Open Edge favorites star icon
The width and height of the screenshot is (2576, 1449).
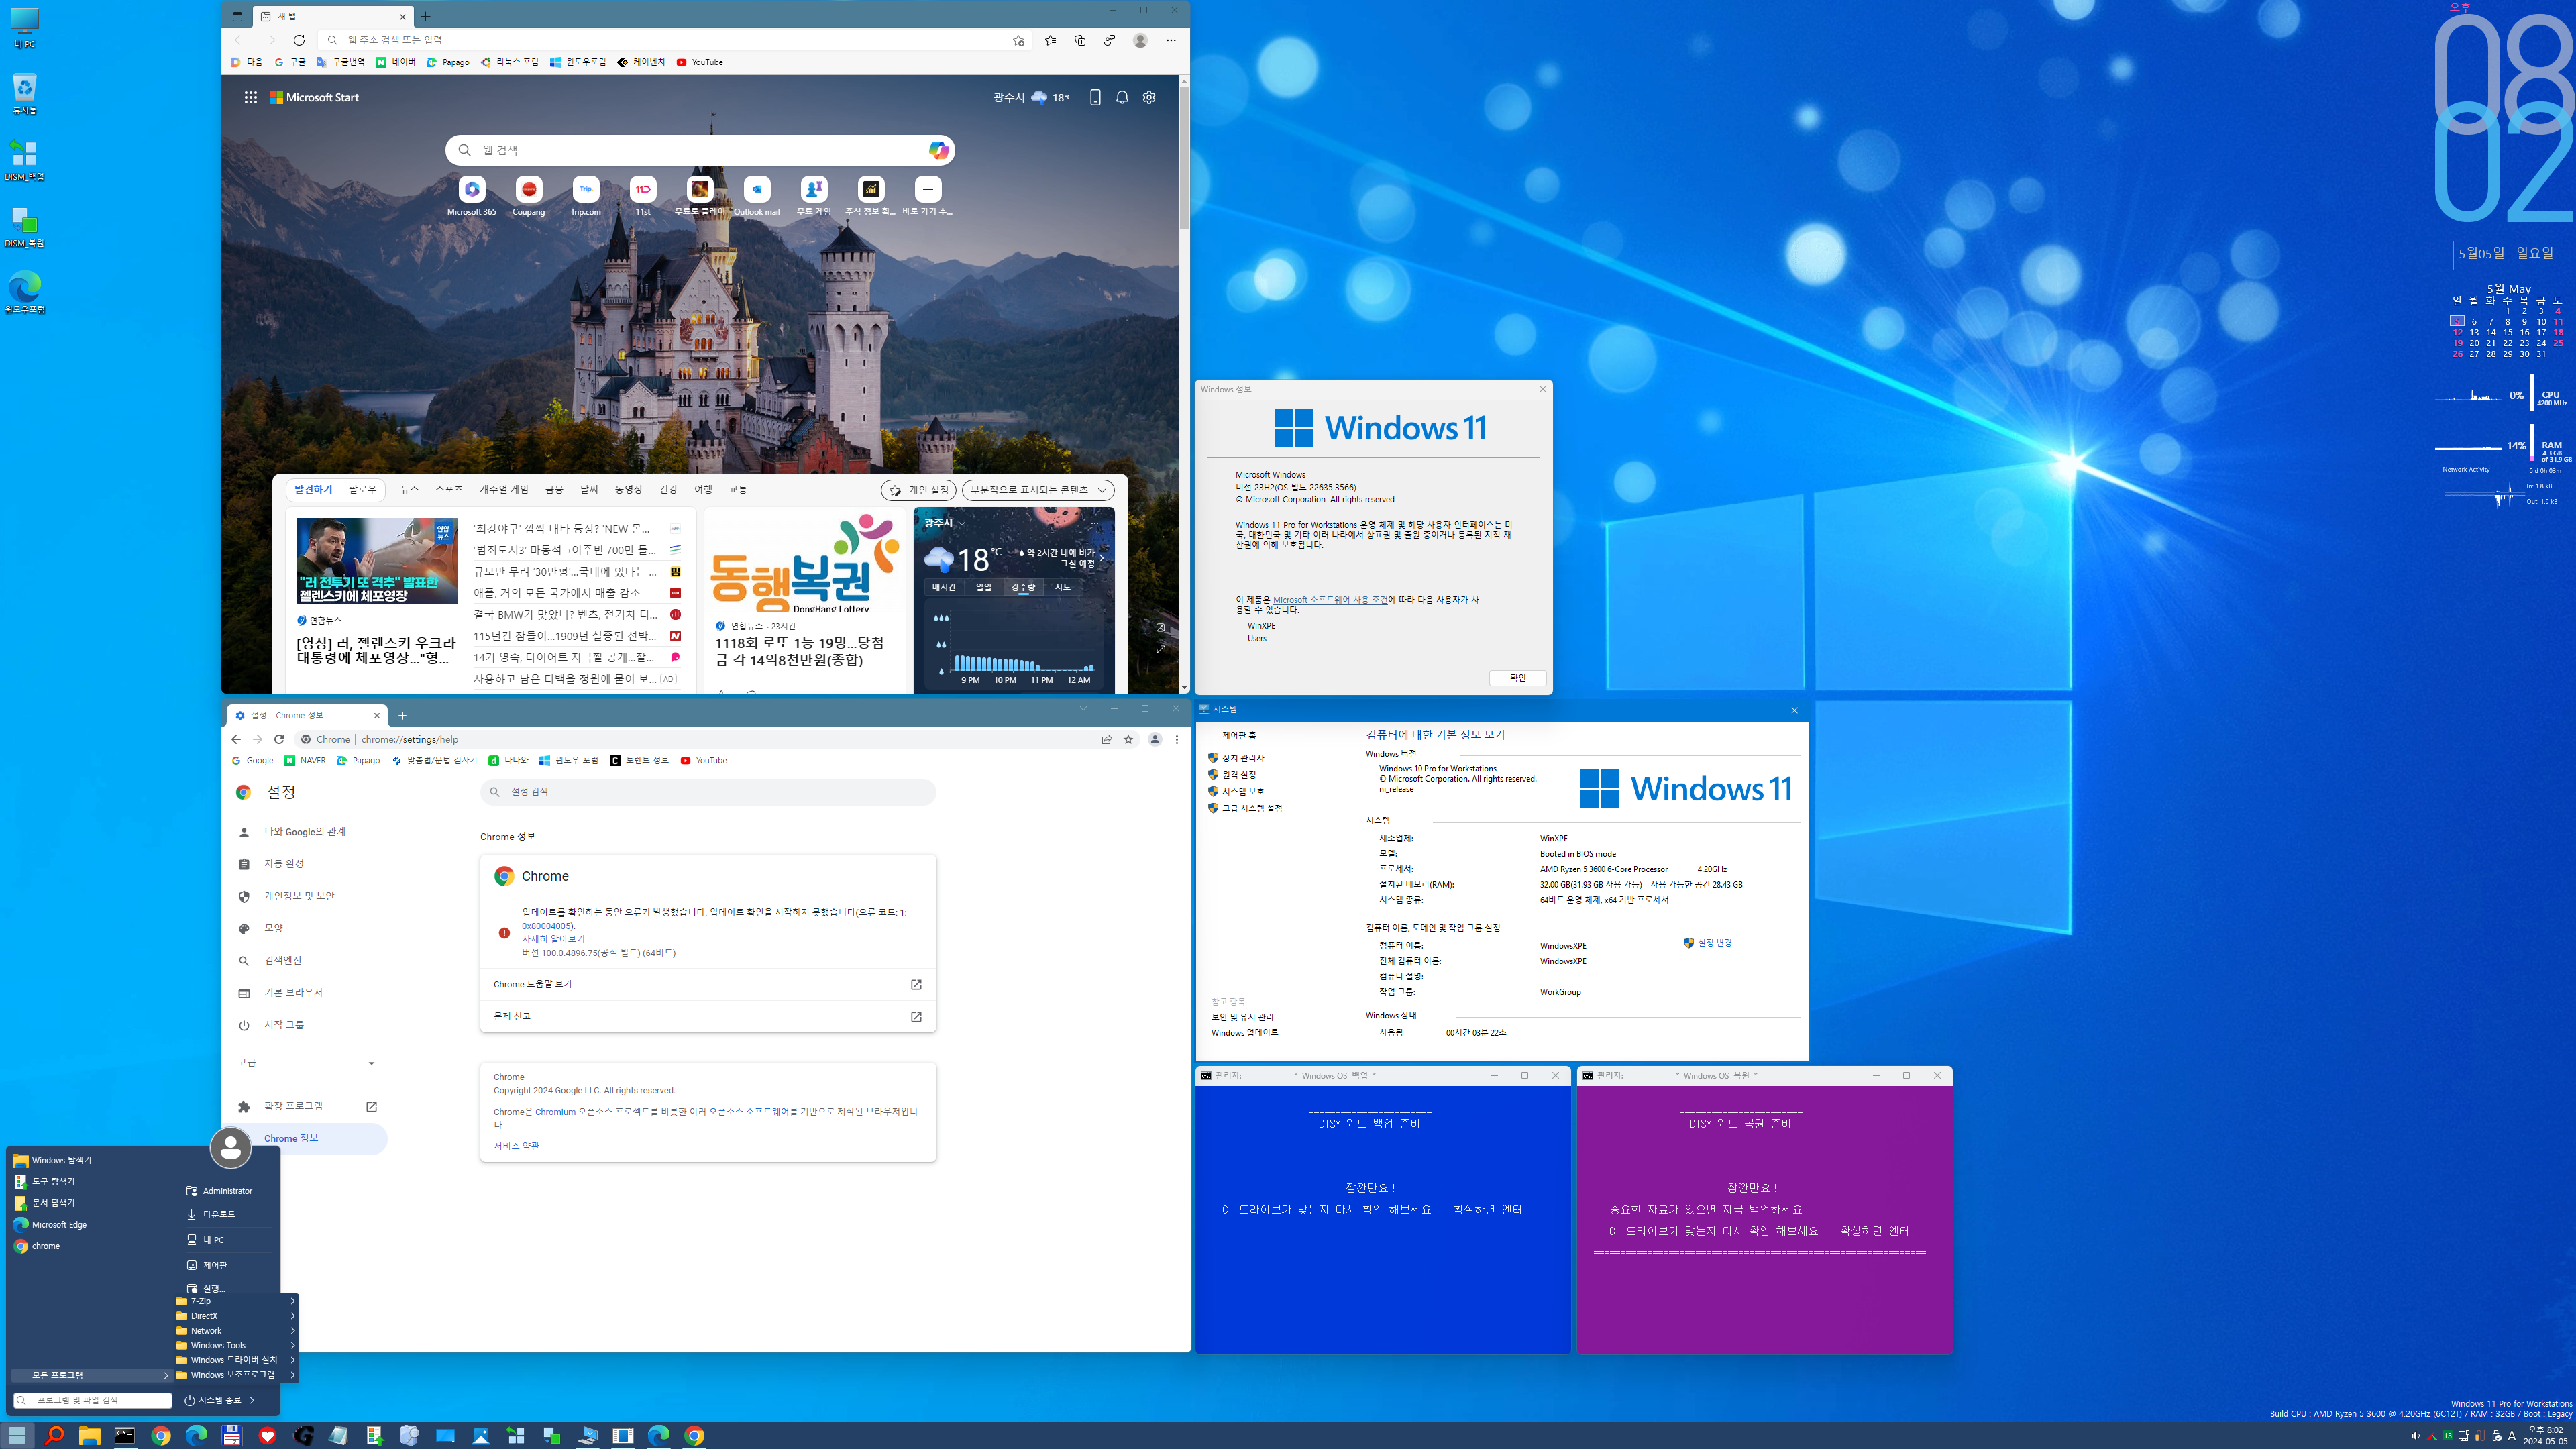(x=1050, y=40)
